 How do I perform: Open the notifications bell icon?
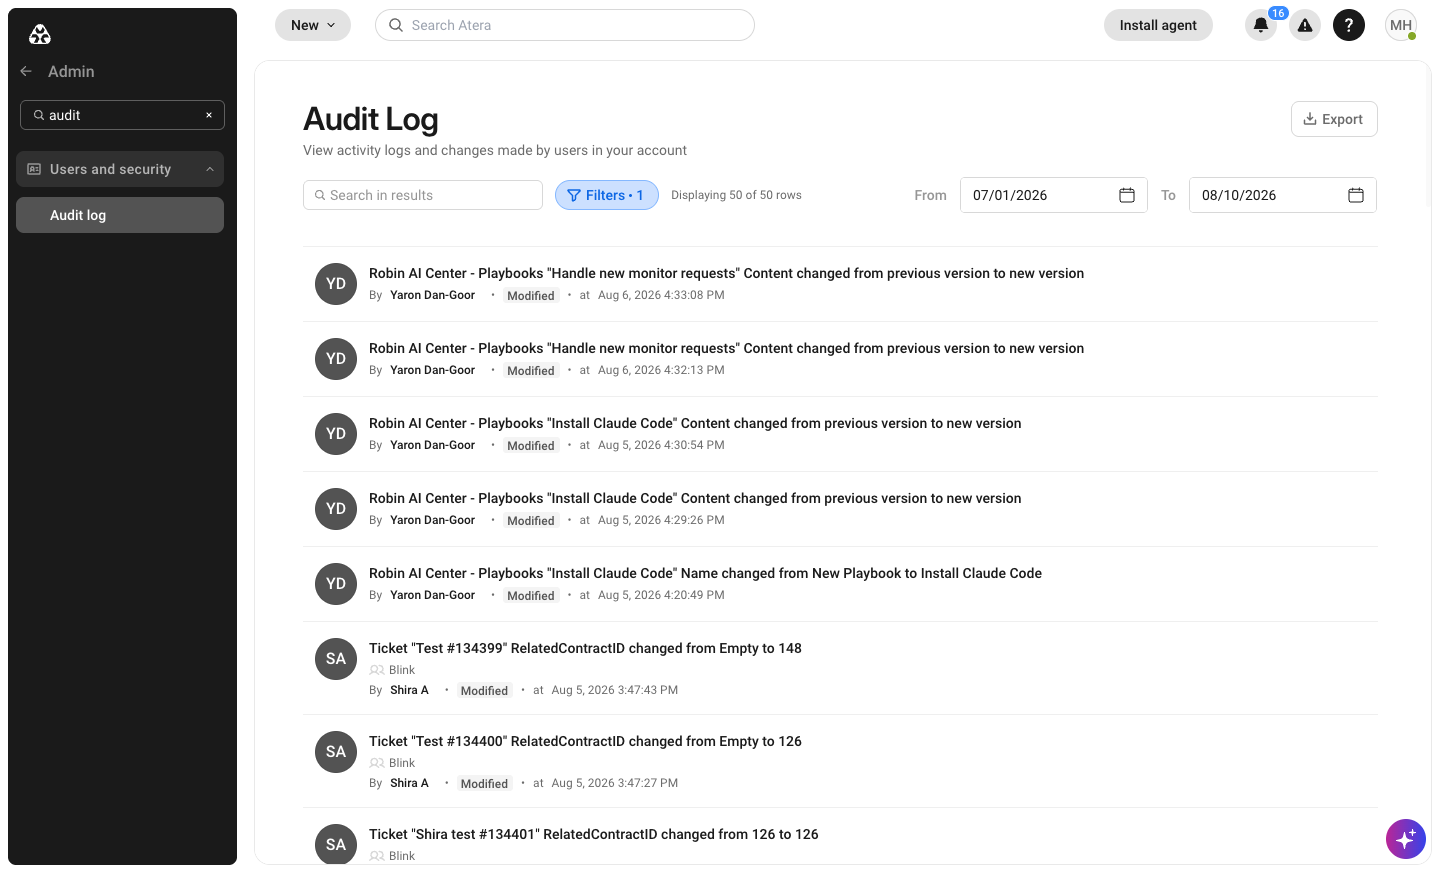pos(1261,25)
